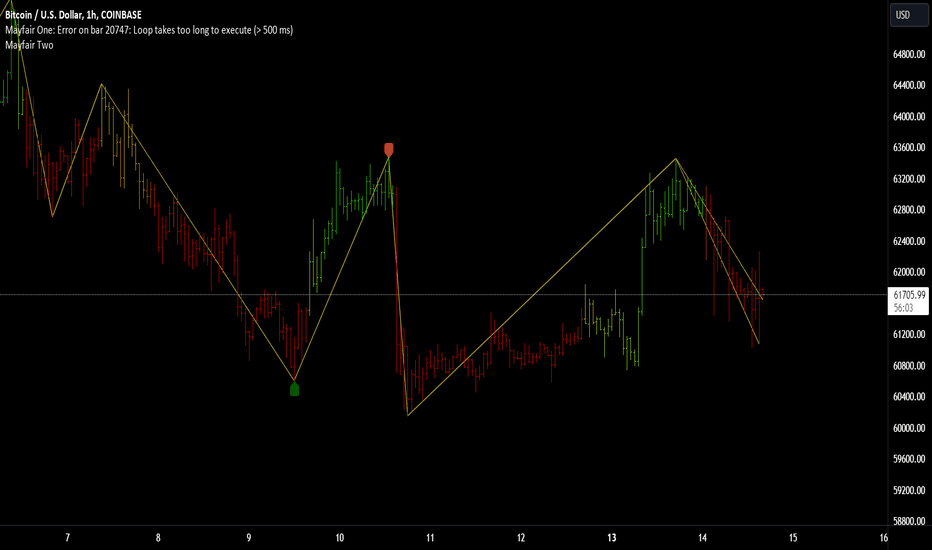The width and height of the screenshot is (932, 550).
Task: Click the 64800.00 price axis label
Action: coord(909,54)
